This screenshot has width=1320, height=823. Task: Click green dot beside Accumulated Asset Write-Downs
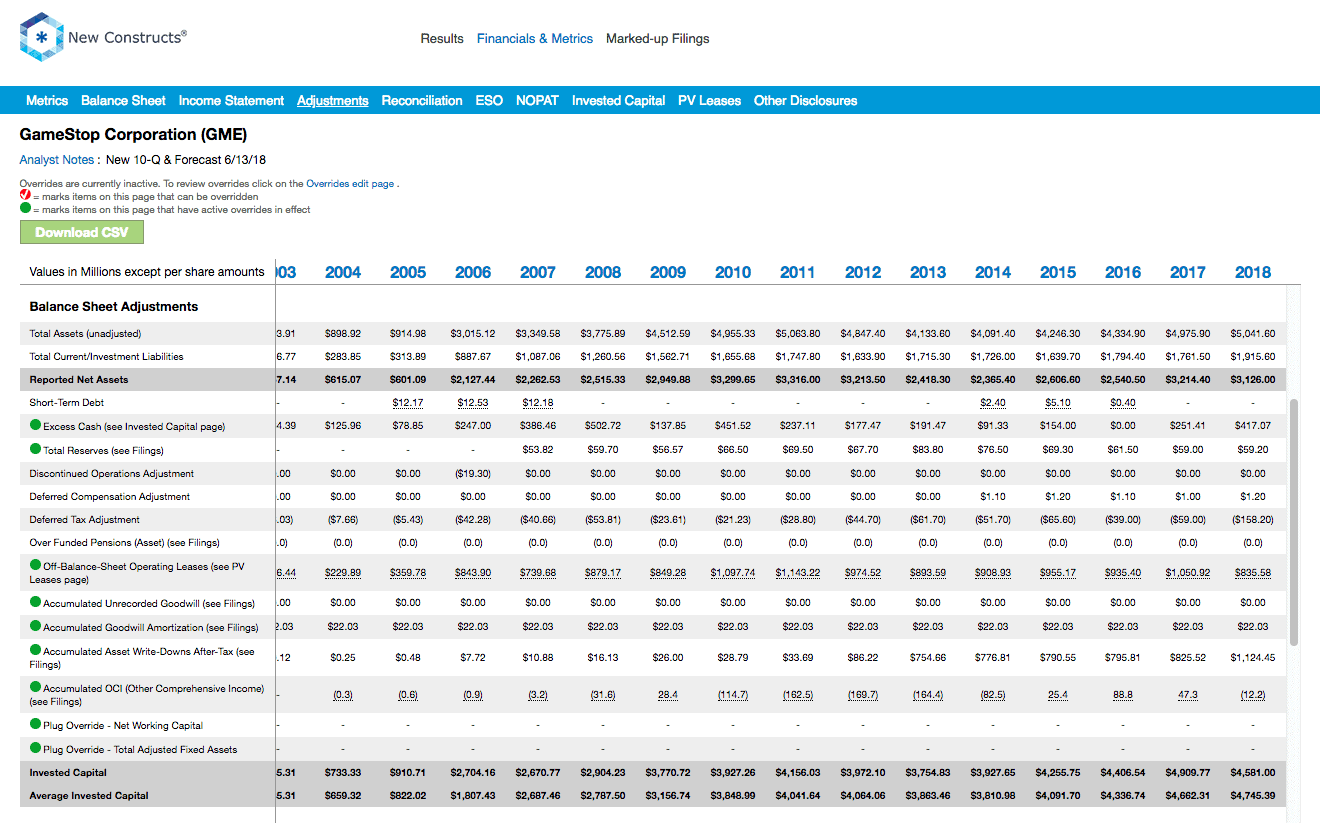tap(36, 650)
